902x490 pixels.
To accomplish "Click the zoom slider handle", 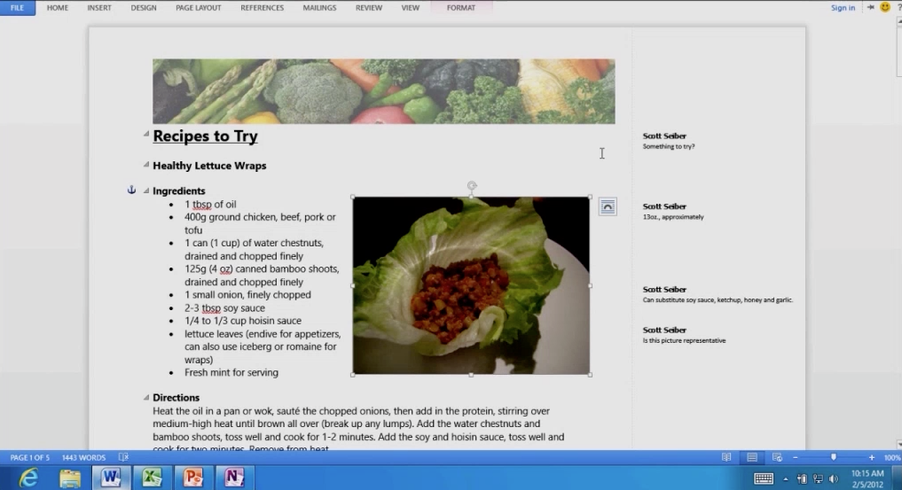I will (833, 457).
